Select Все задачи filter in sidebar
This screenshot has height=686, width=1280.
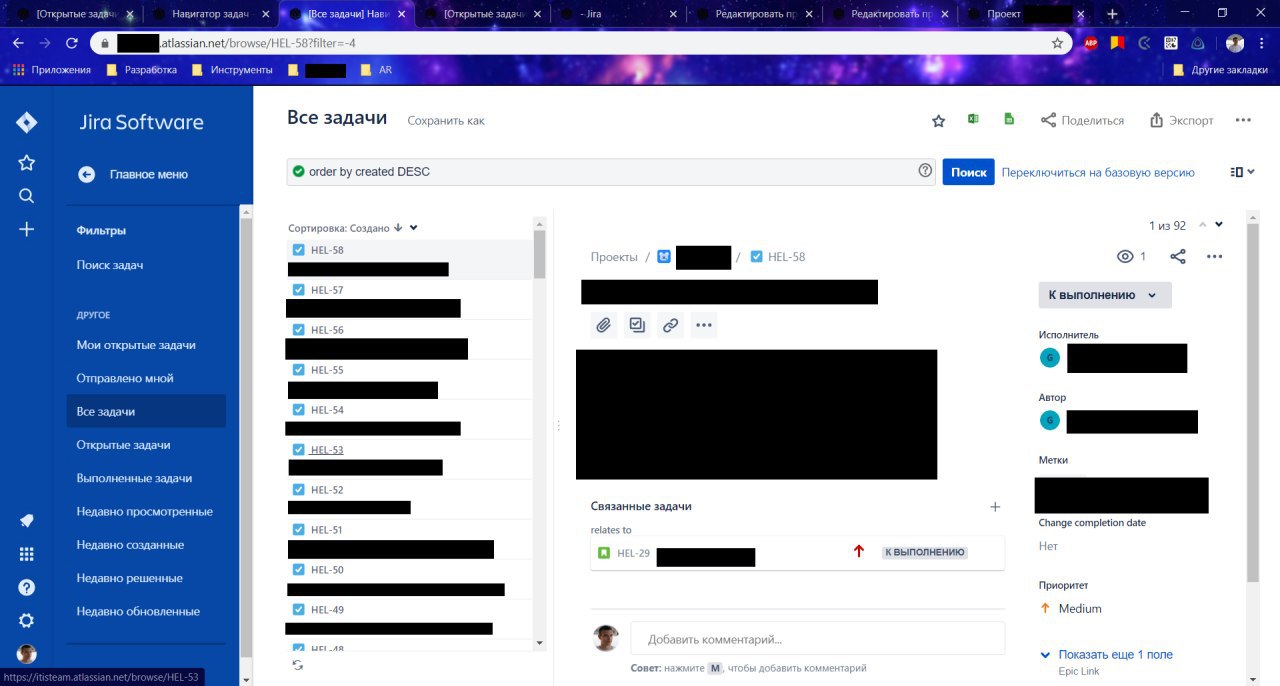[x=146, y=411]
